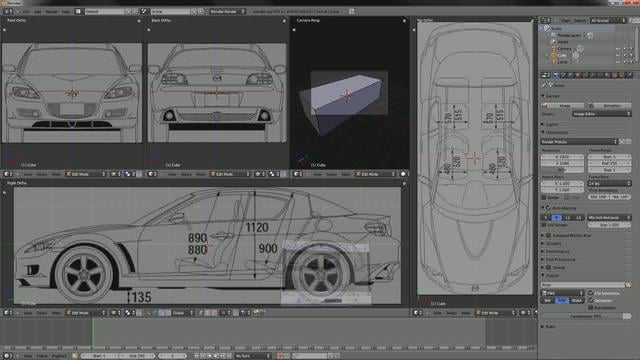640x360 pixels.
Task: Open the File menu in the info header
Action: 27,11
